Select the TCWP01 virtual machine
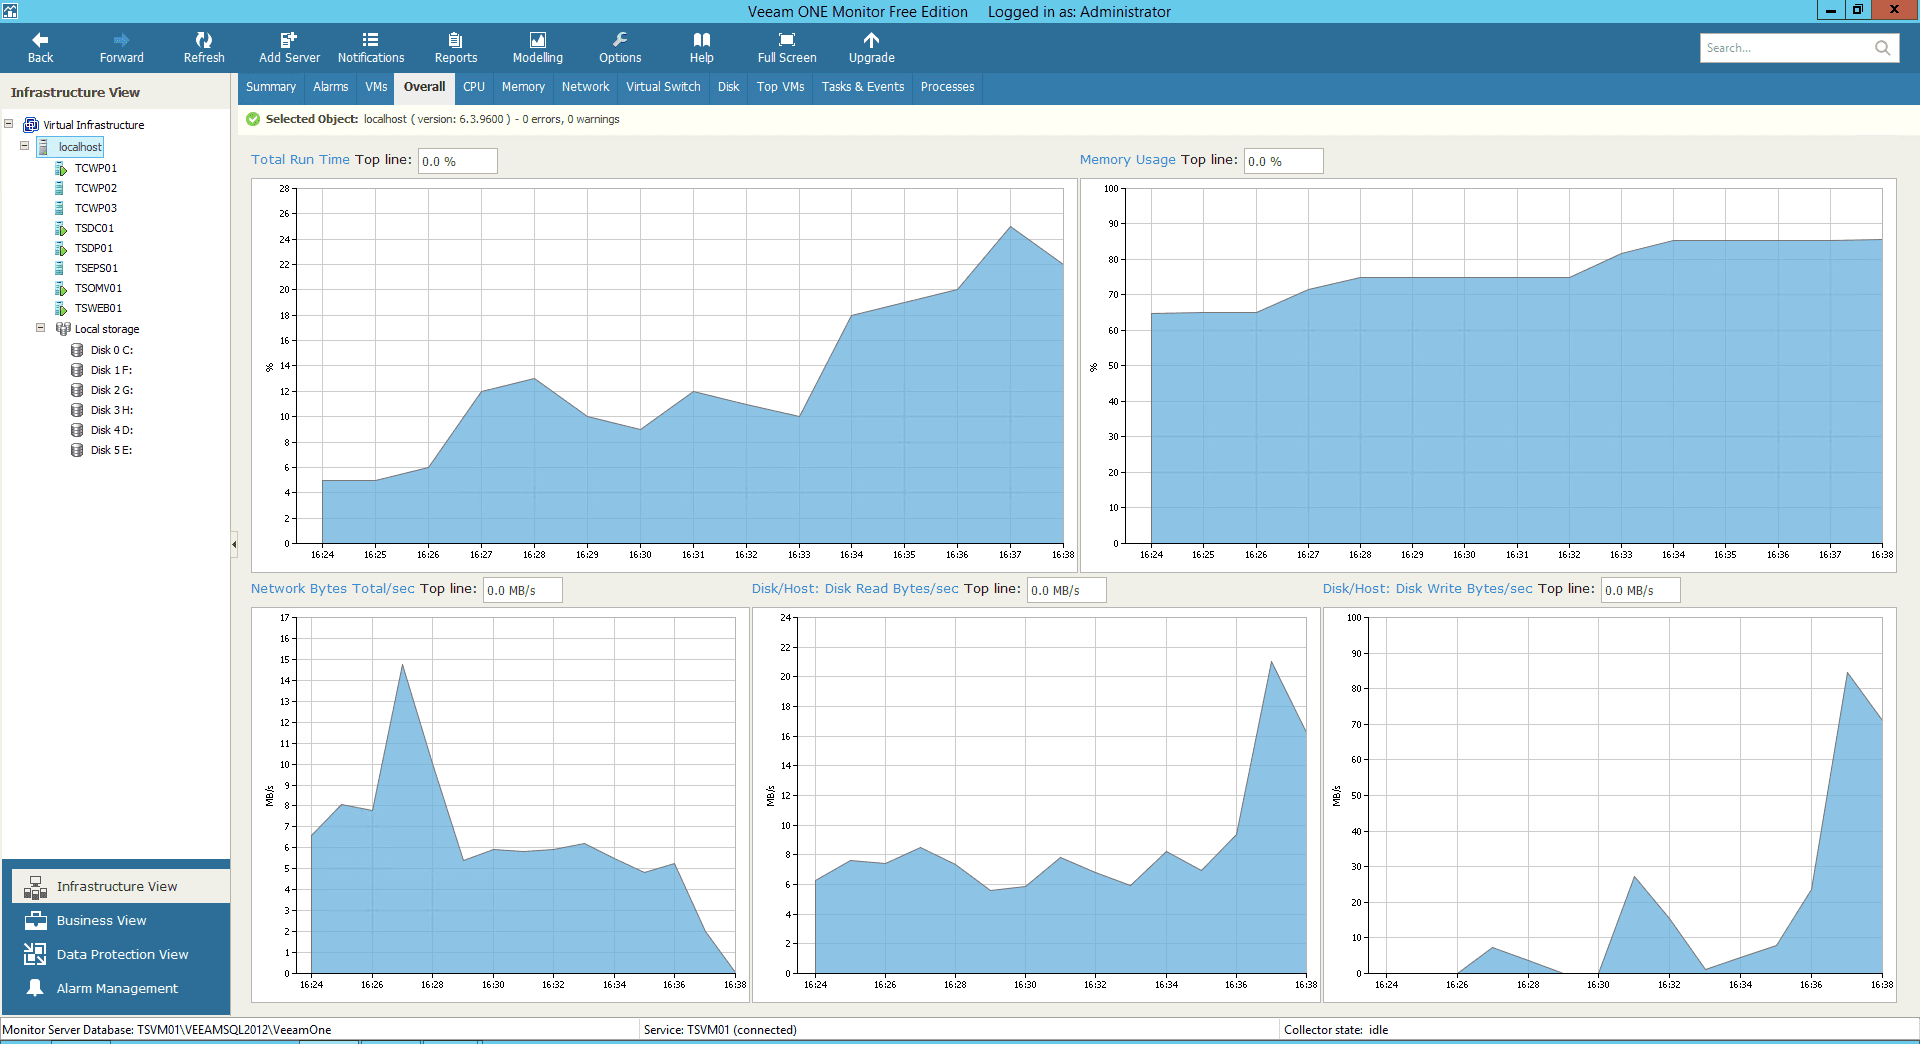 [95, 168]
